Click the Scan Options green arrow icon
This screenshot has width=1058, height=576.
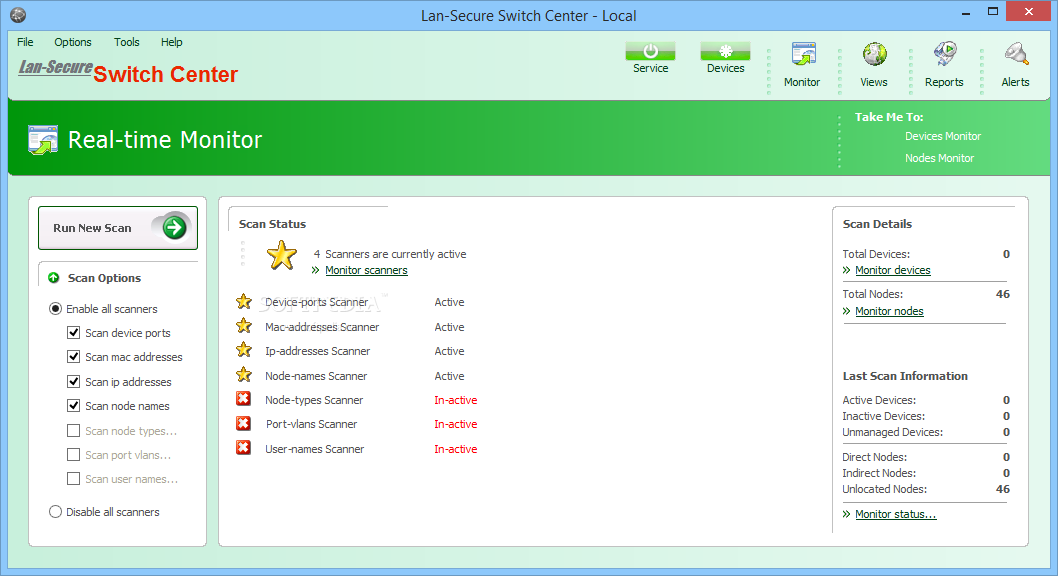pos(53,278)
